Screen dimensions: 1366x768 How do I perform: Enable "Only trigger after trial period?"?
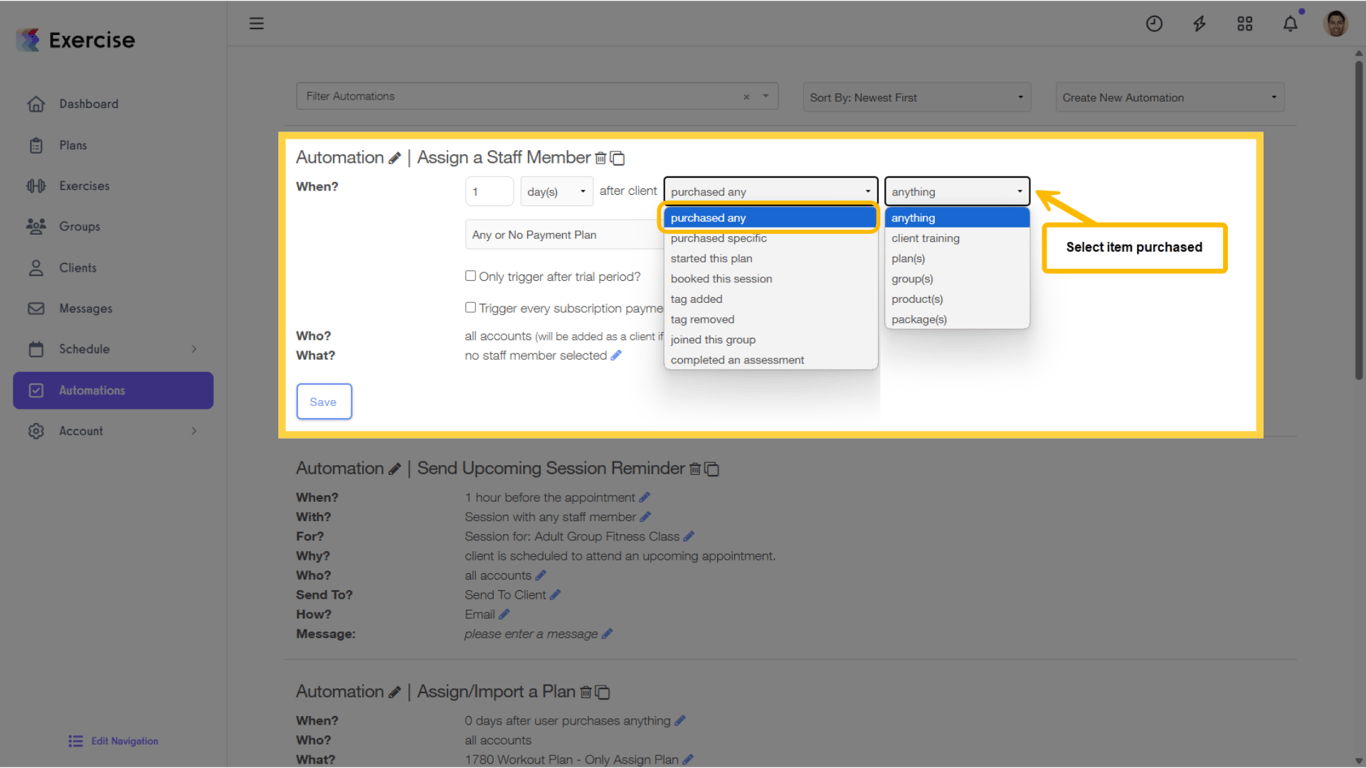pyautogui.click(x=470, y=276)
